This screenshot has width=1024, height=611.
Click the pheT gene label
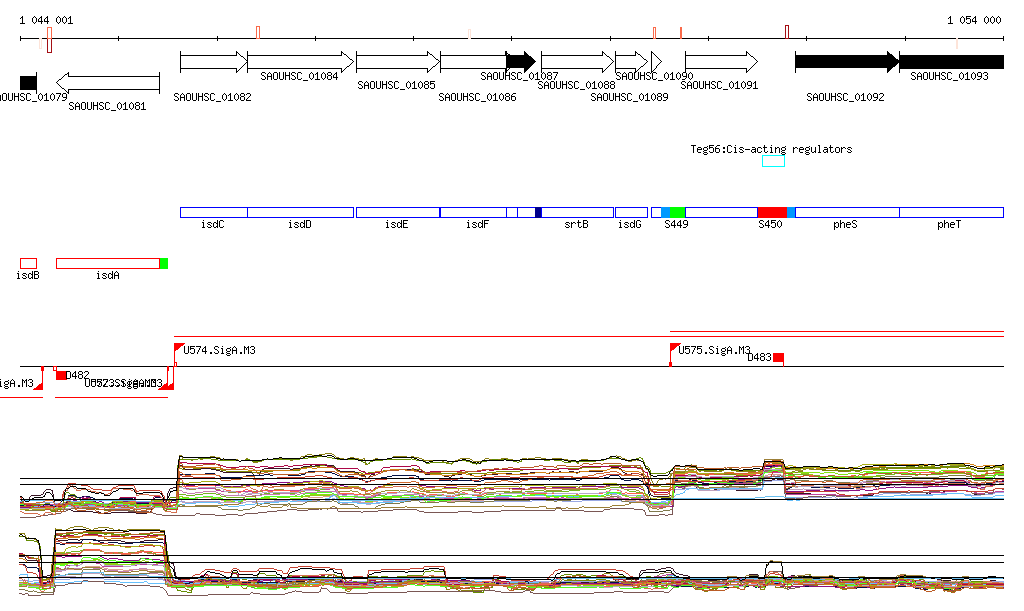coord(949,225)
